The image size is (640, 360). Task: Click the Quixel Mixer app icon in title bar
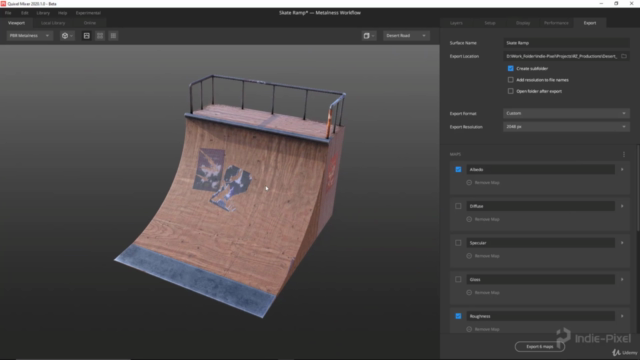click(x=3, y=4)
